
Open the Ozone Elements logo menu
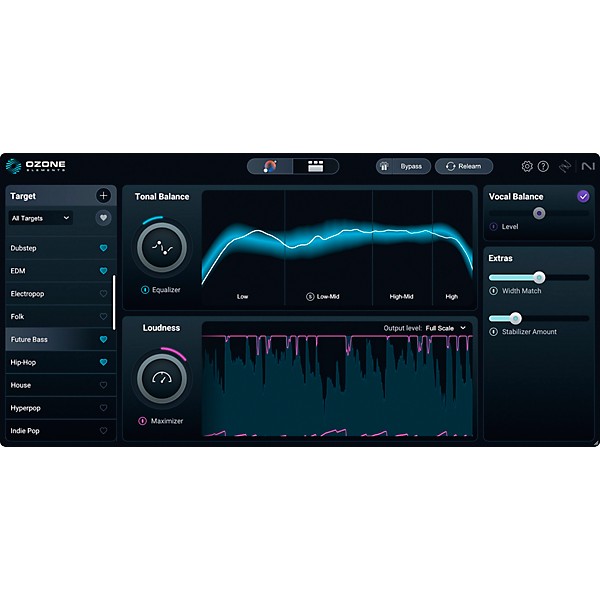coord(36,166)
